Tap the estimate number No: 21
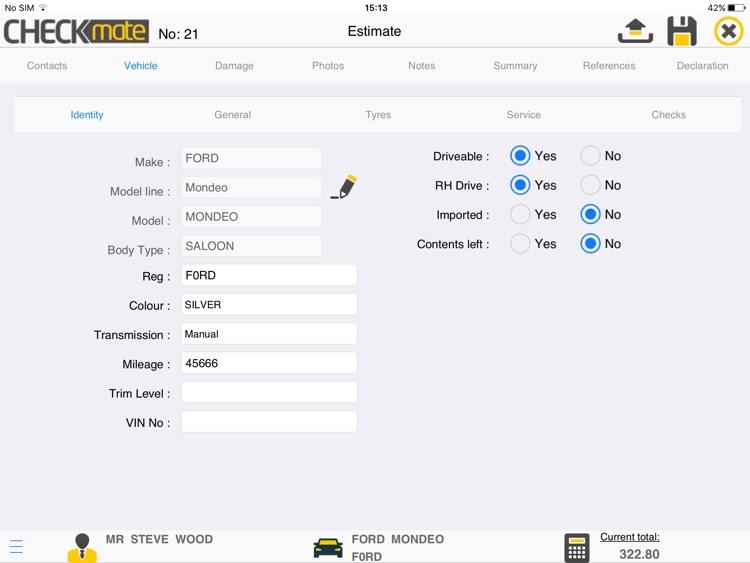The width and height of the screenshot is (750, 563). (x=178, y=34)
